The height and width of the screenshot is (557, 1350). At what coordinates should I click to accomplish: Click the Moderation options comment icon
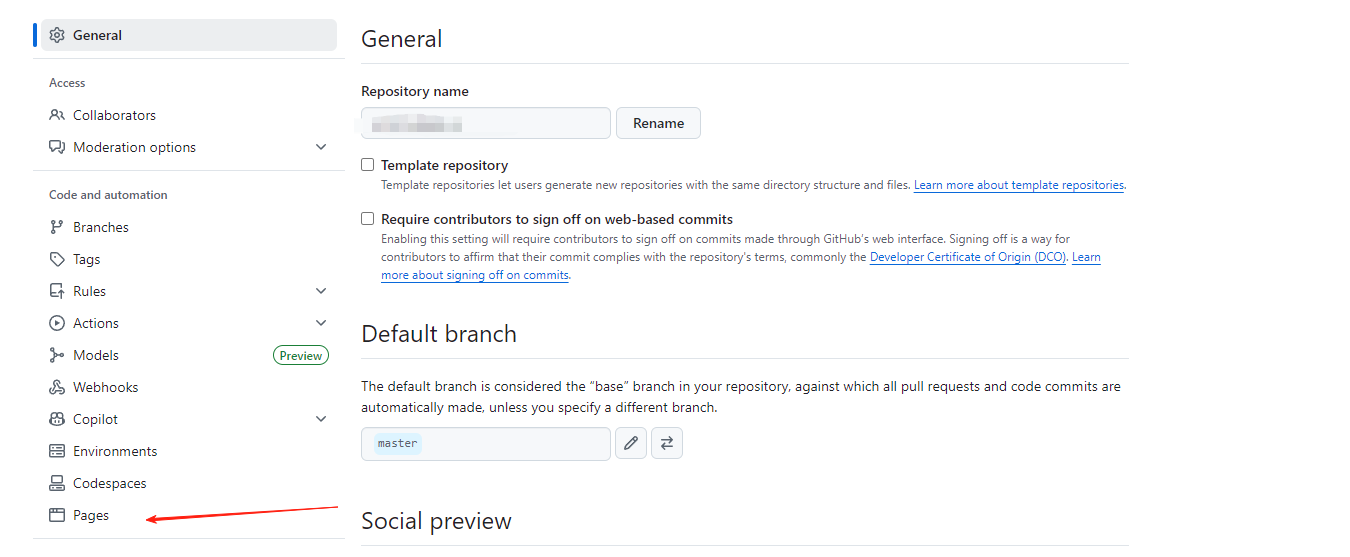pos(57,147)
